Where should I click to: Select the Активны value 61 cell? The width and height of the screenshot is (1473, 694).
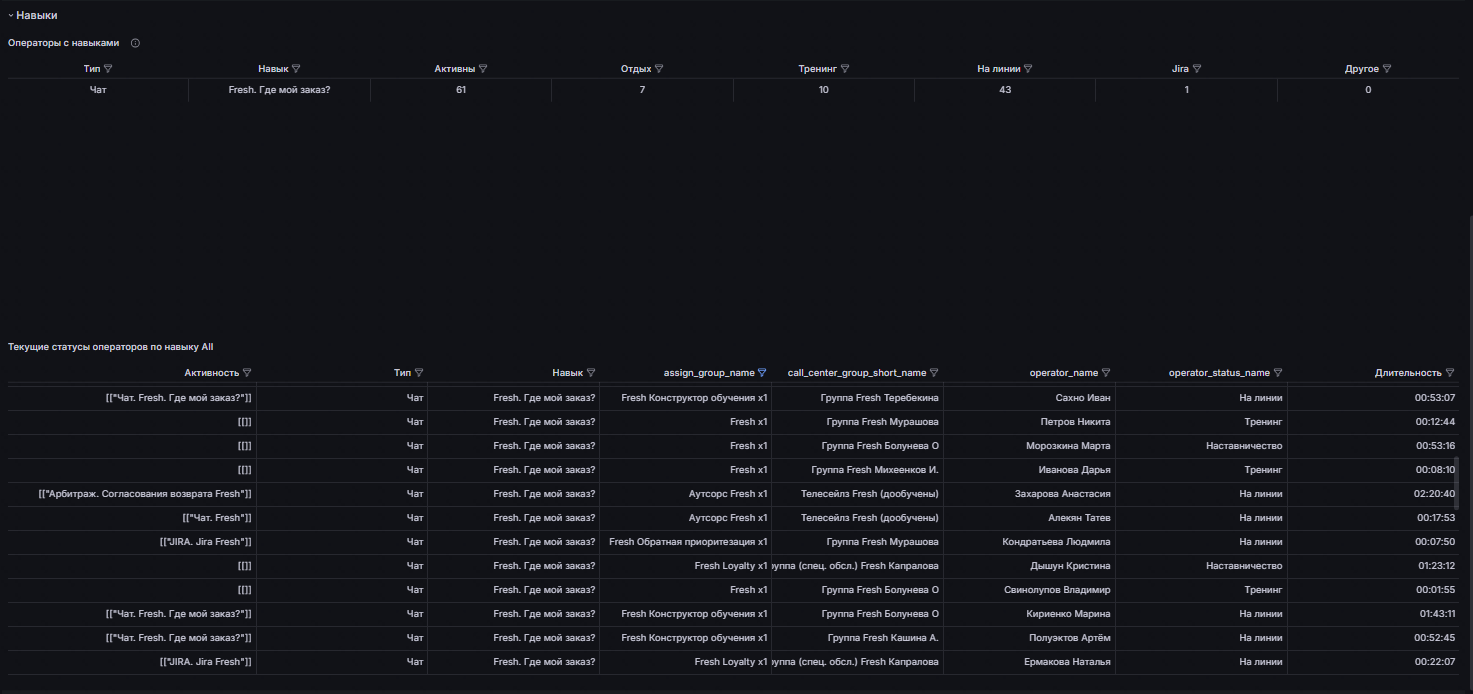460,90
